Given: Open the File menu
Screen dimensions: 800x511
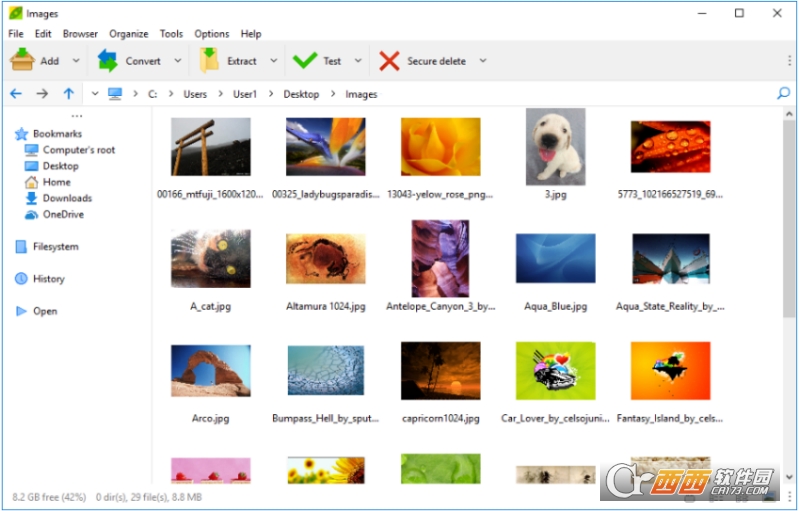Looking at the screenshot, I should pos(16,34).
